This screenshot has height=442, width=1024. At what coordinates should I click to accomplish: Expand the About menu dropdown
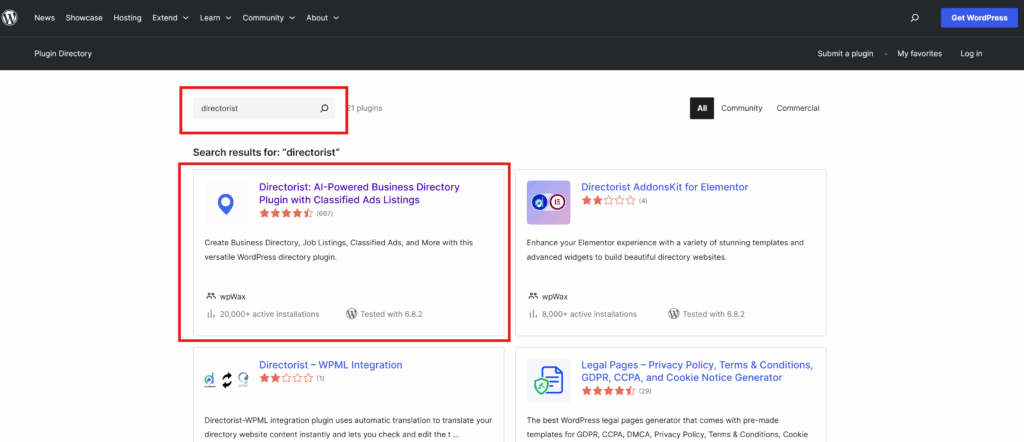pos(323,18)
